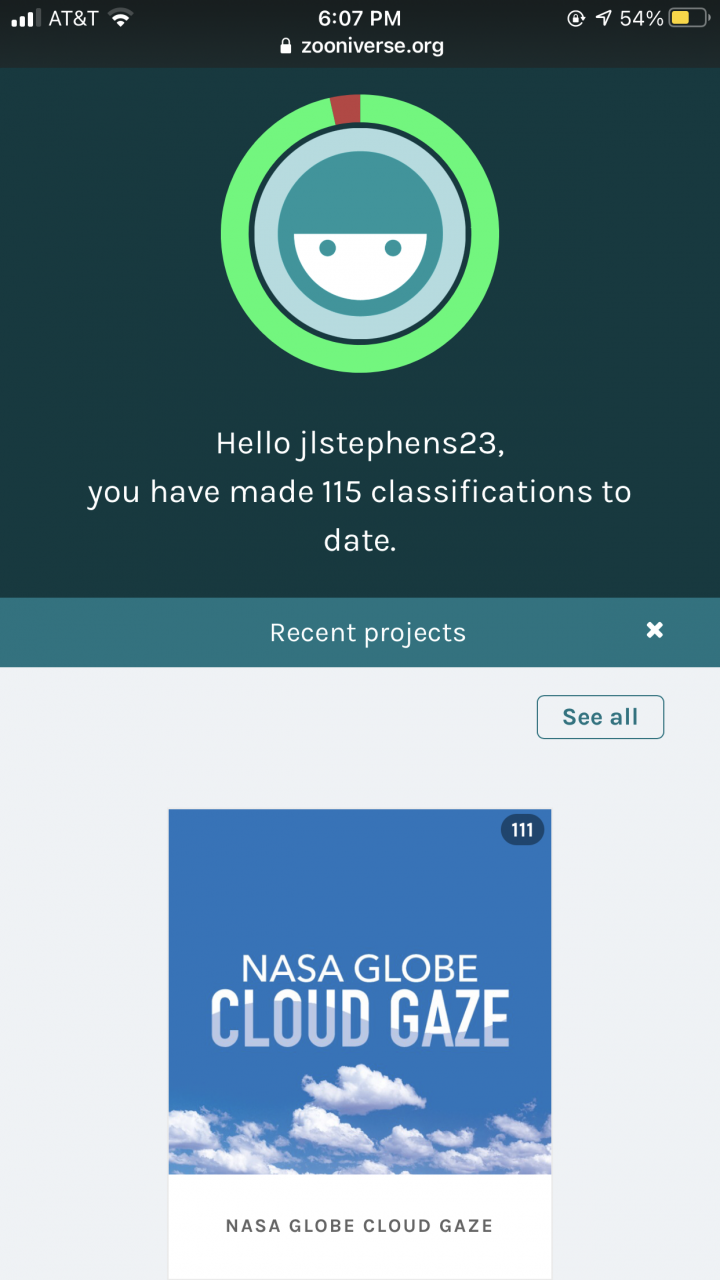Tap the cellular signal bars icon
This screenshot has width=720, height=1280.
point(26,18)
